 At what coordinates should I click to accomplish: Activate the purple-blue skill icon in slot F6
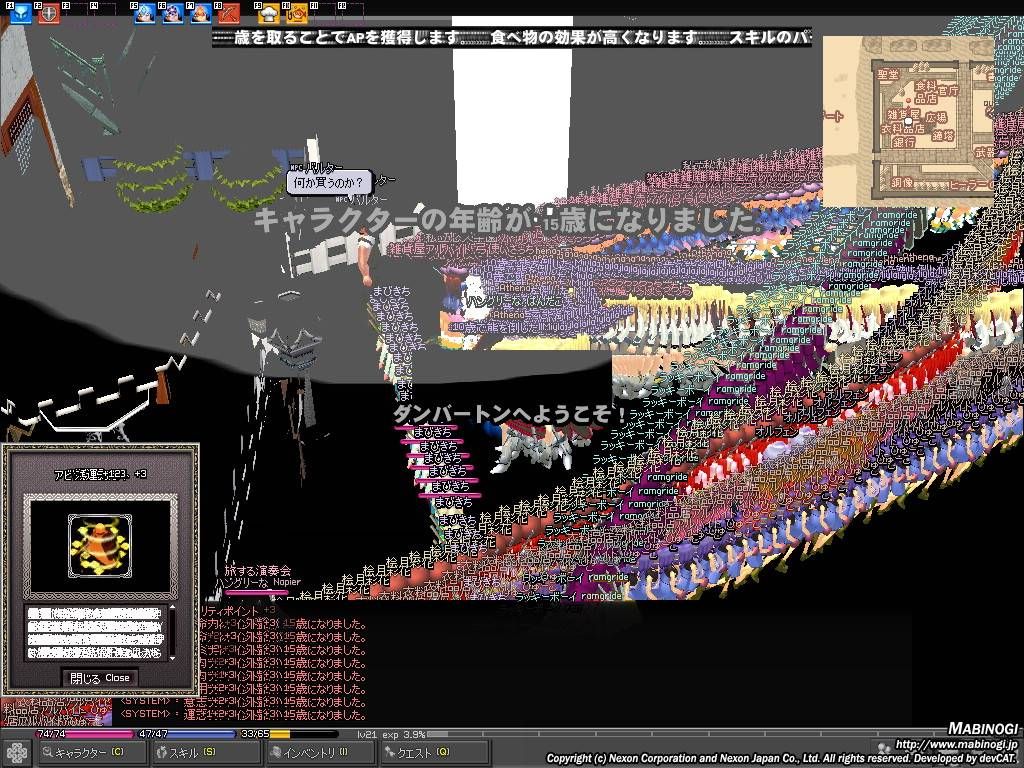pyautogui.click(x=172, y=12)
